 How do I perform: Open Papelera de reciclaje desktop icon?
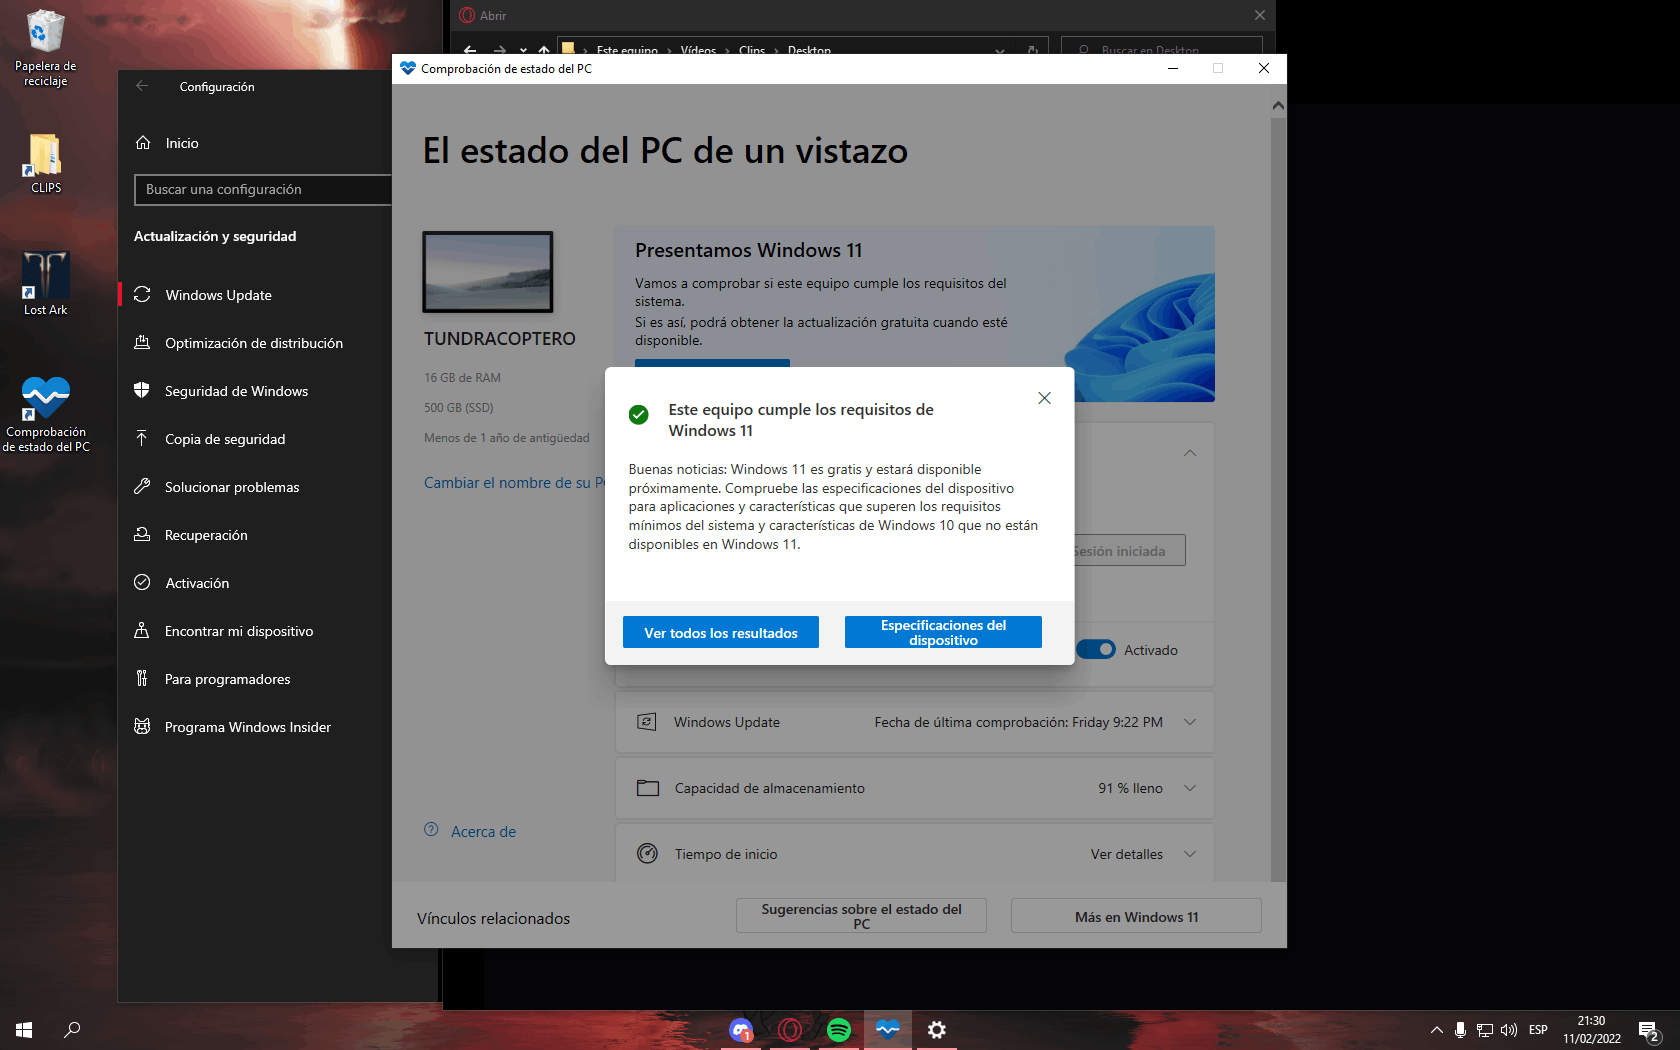click(45, 48)
